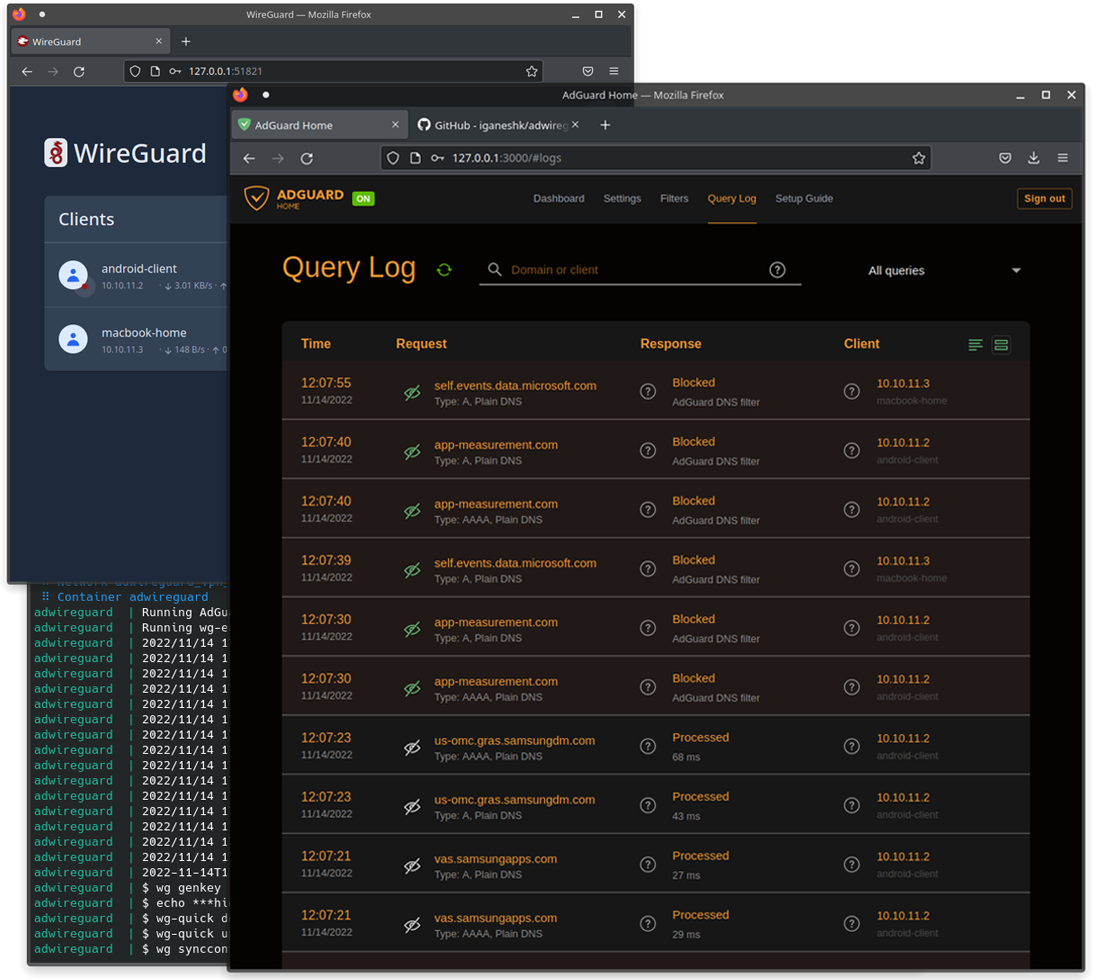This screenshot has height=980, width=1098.
Task: Reload the AdGuard Home page
Action: tap(307, 158)
